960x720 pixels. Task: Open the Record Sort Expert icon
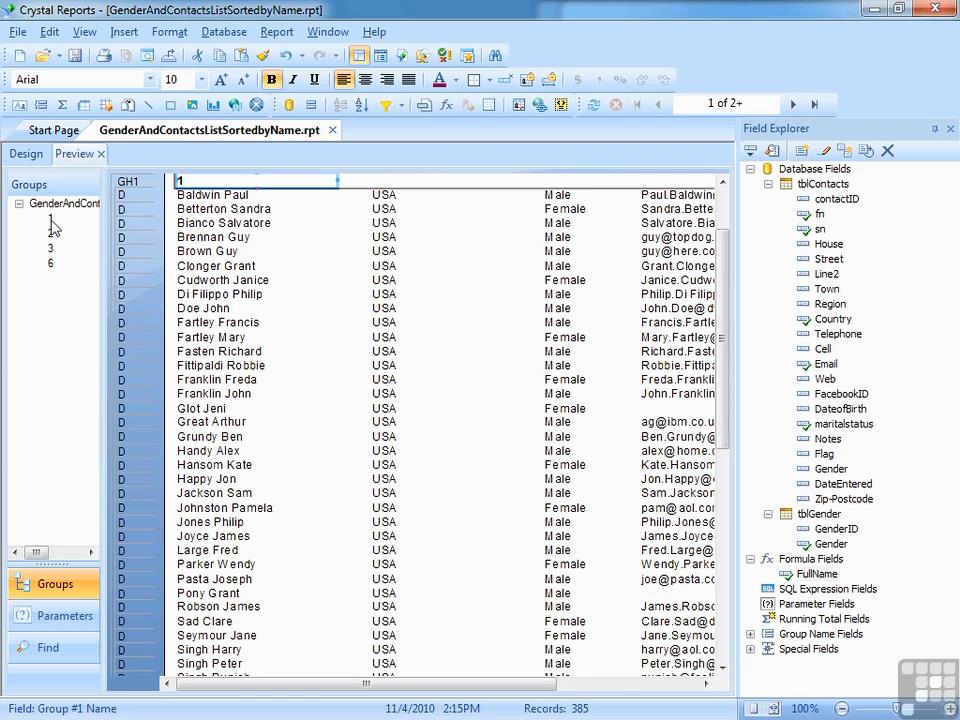click(362, 105)
